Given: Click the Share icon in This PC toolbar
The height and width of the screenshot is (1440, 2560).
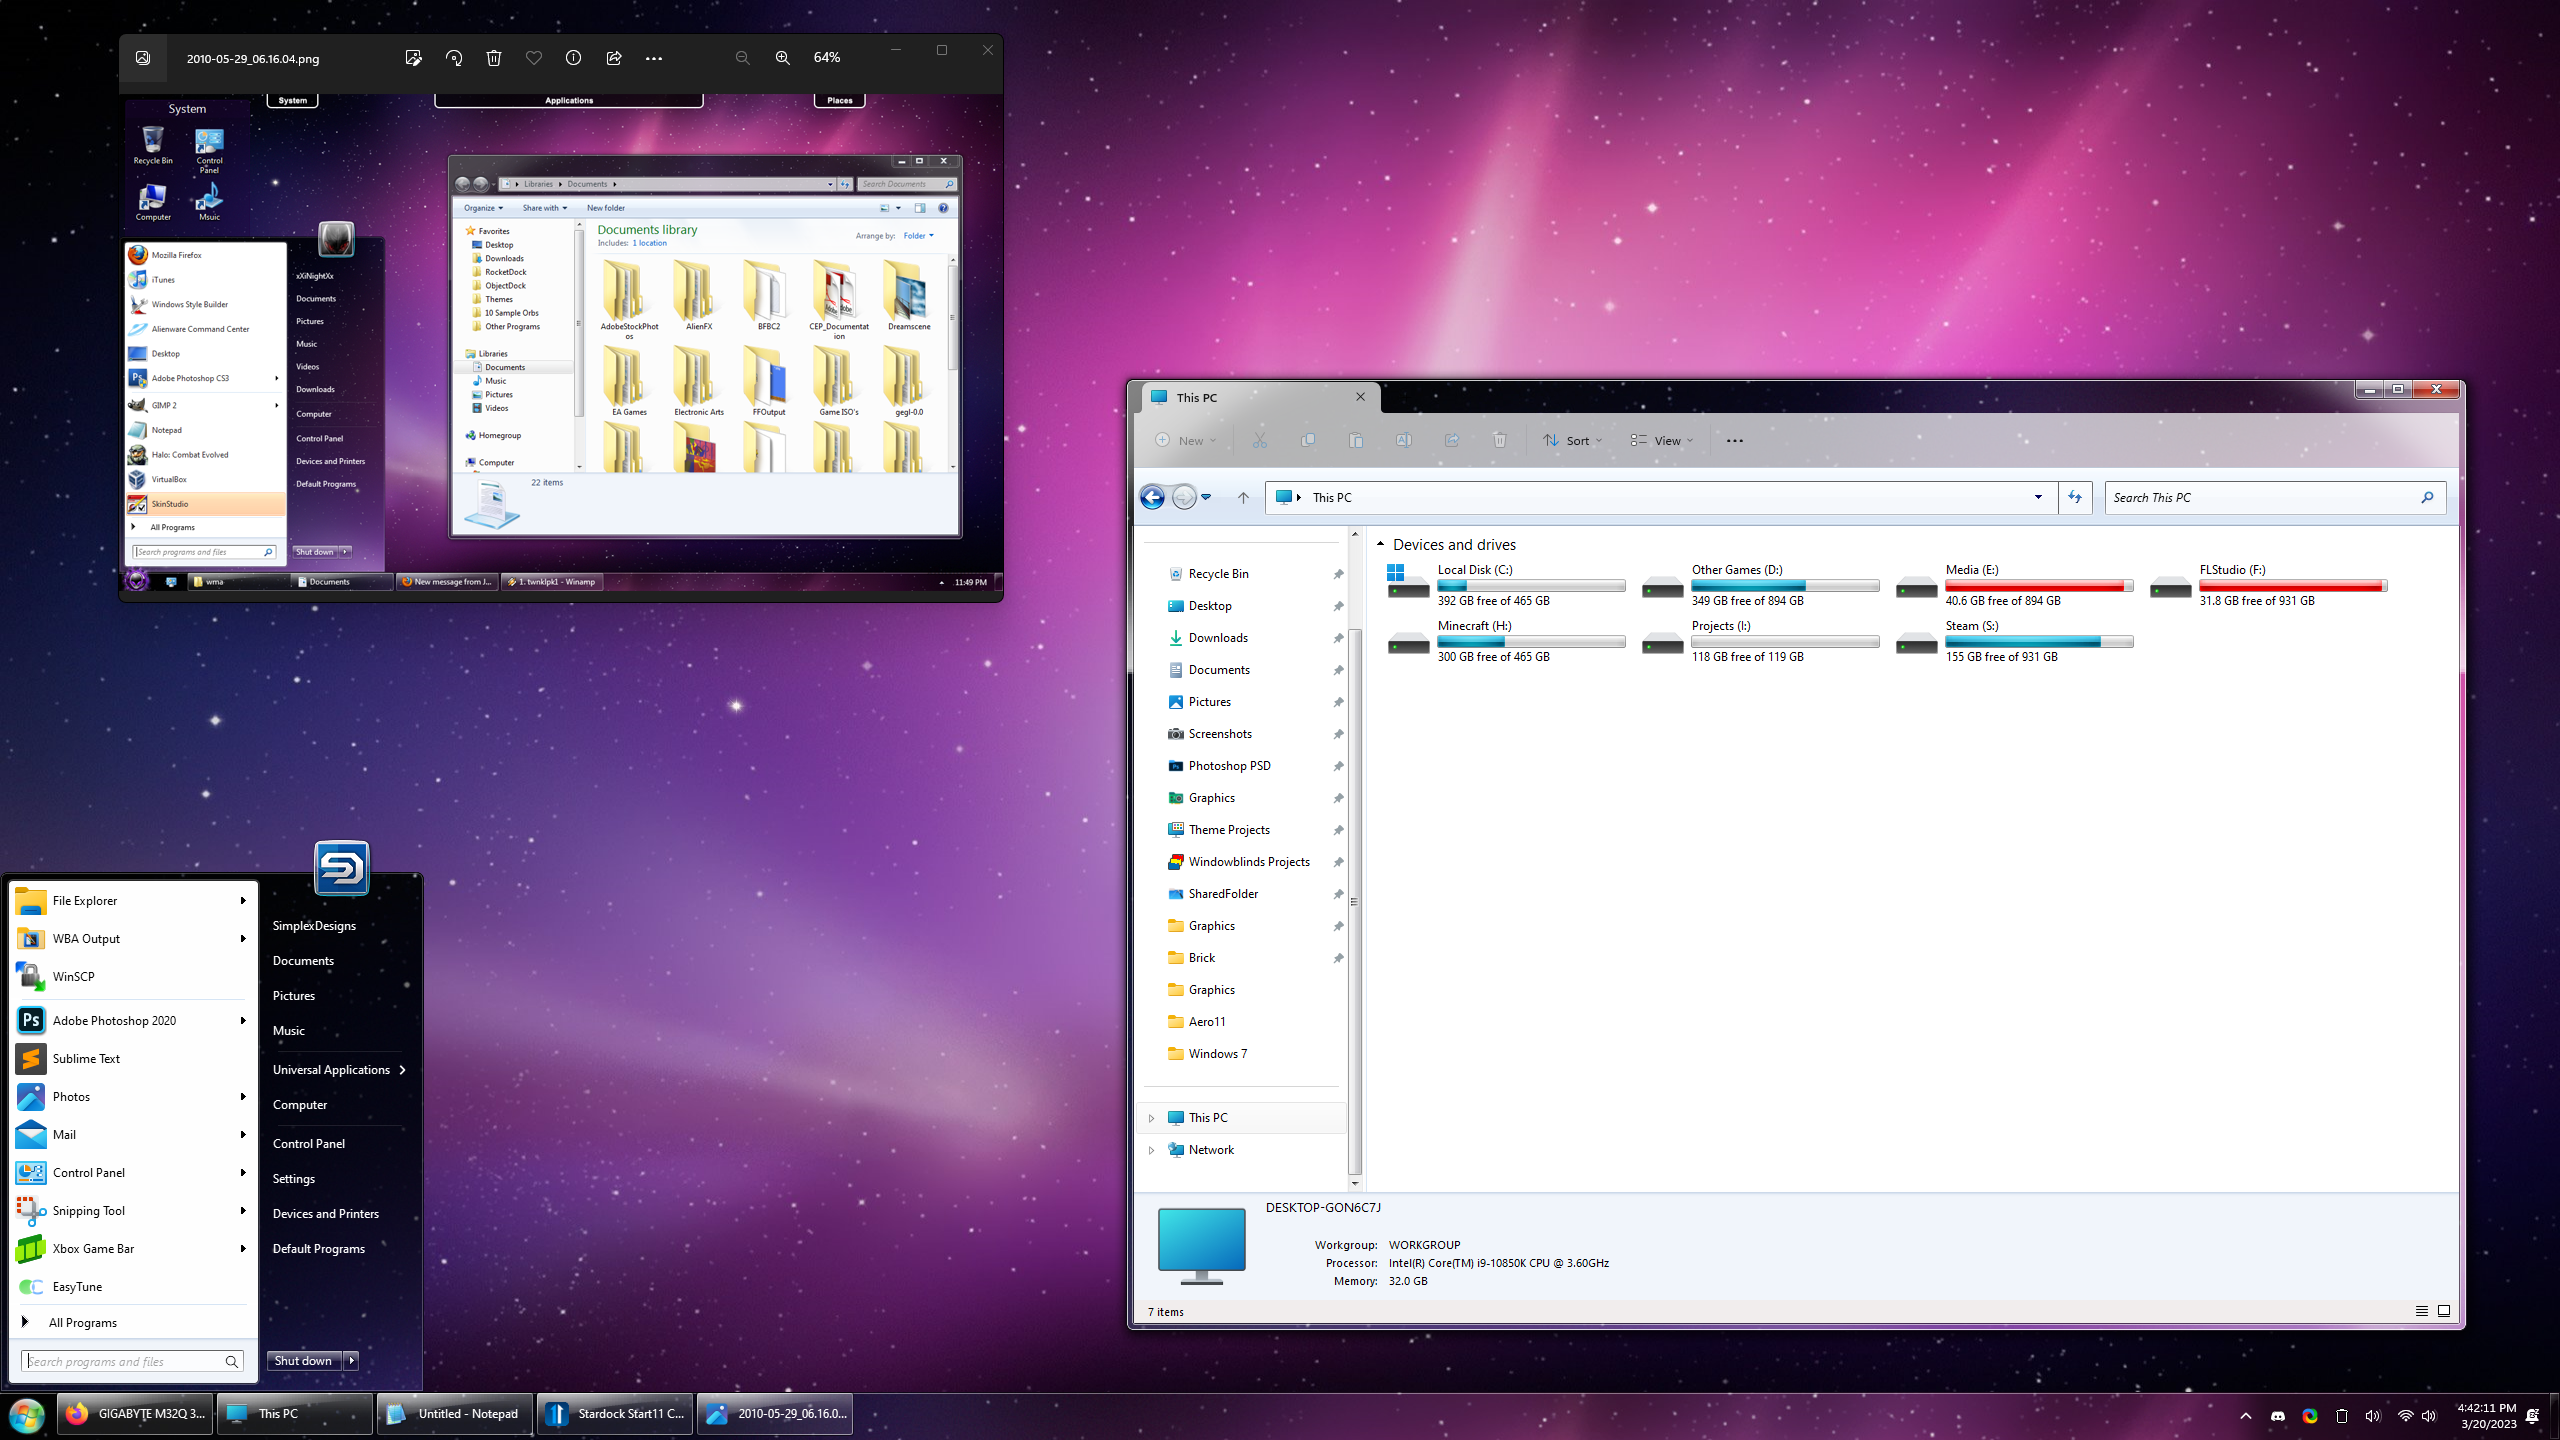Looking at the screenshot, I should click(x=1452, y=440).
